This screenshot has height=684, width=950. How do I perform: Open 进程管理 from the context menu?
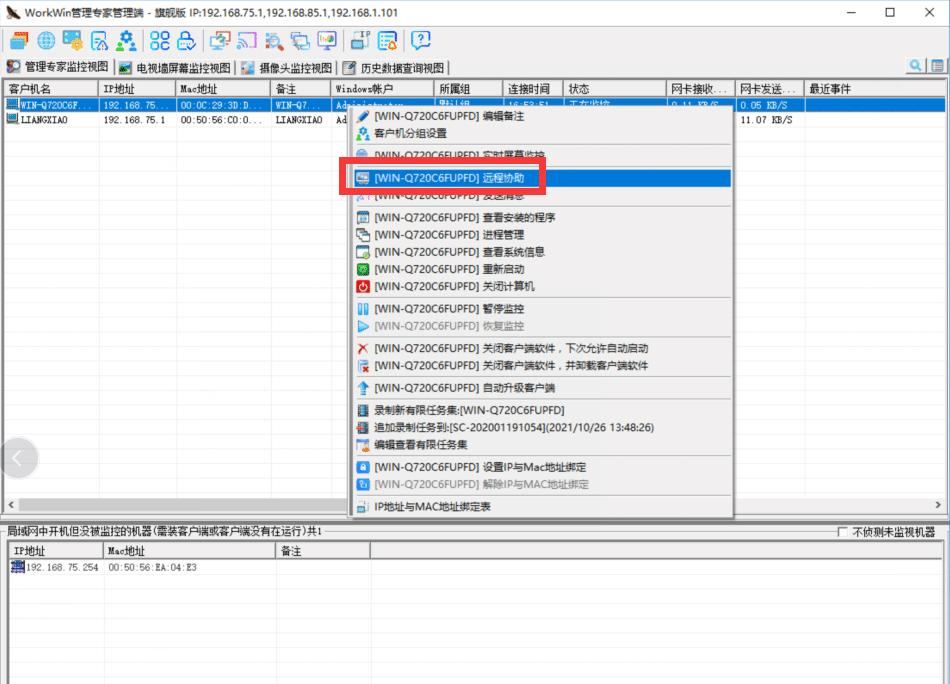click(x=542, y=234)
